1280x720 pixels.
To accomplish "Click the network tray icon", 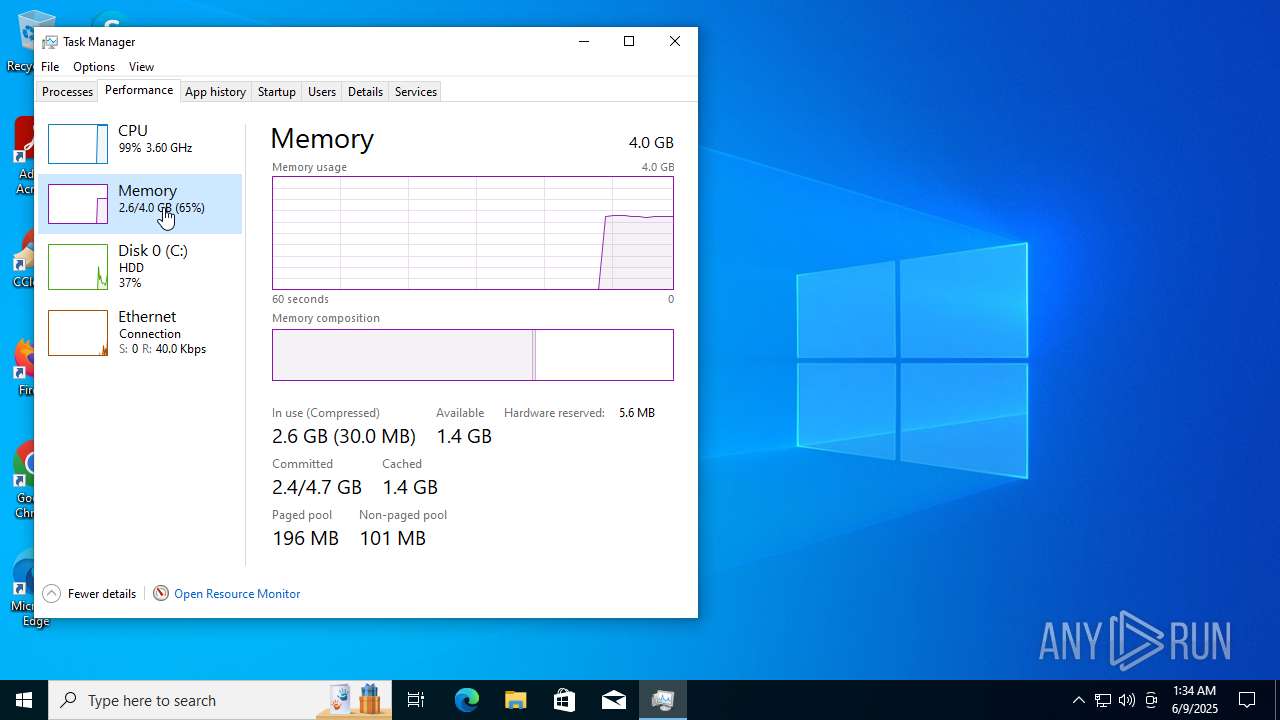I will coord(1102,700).
